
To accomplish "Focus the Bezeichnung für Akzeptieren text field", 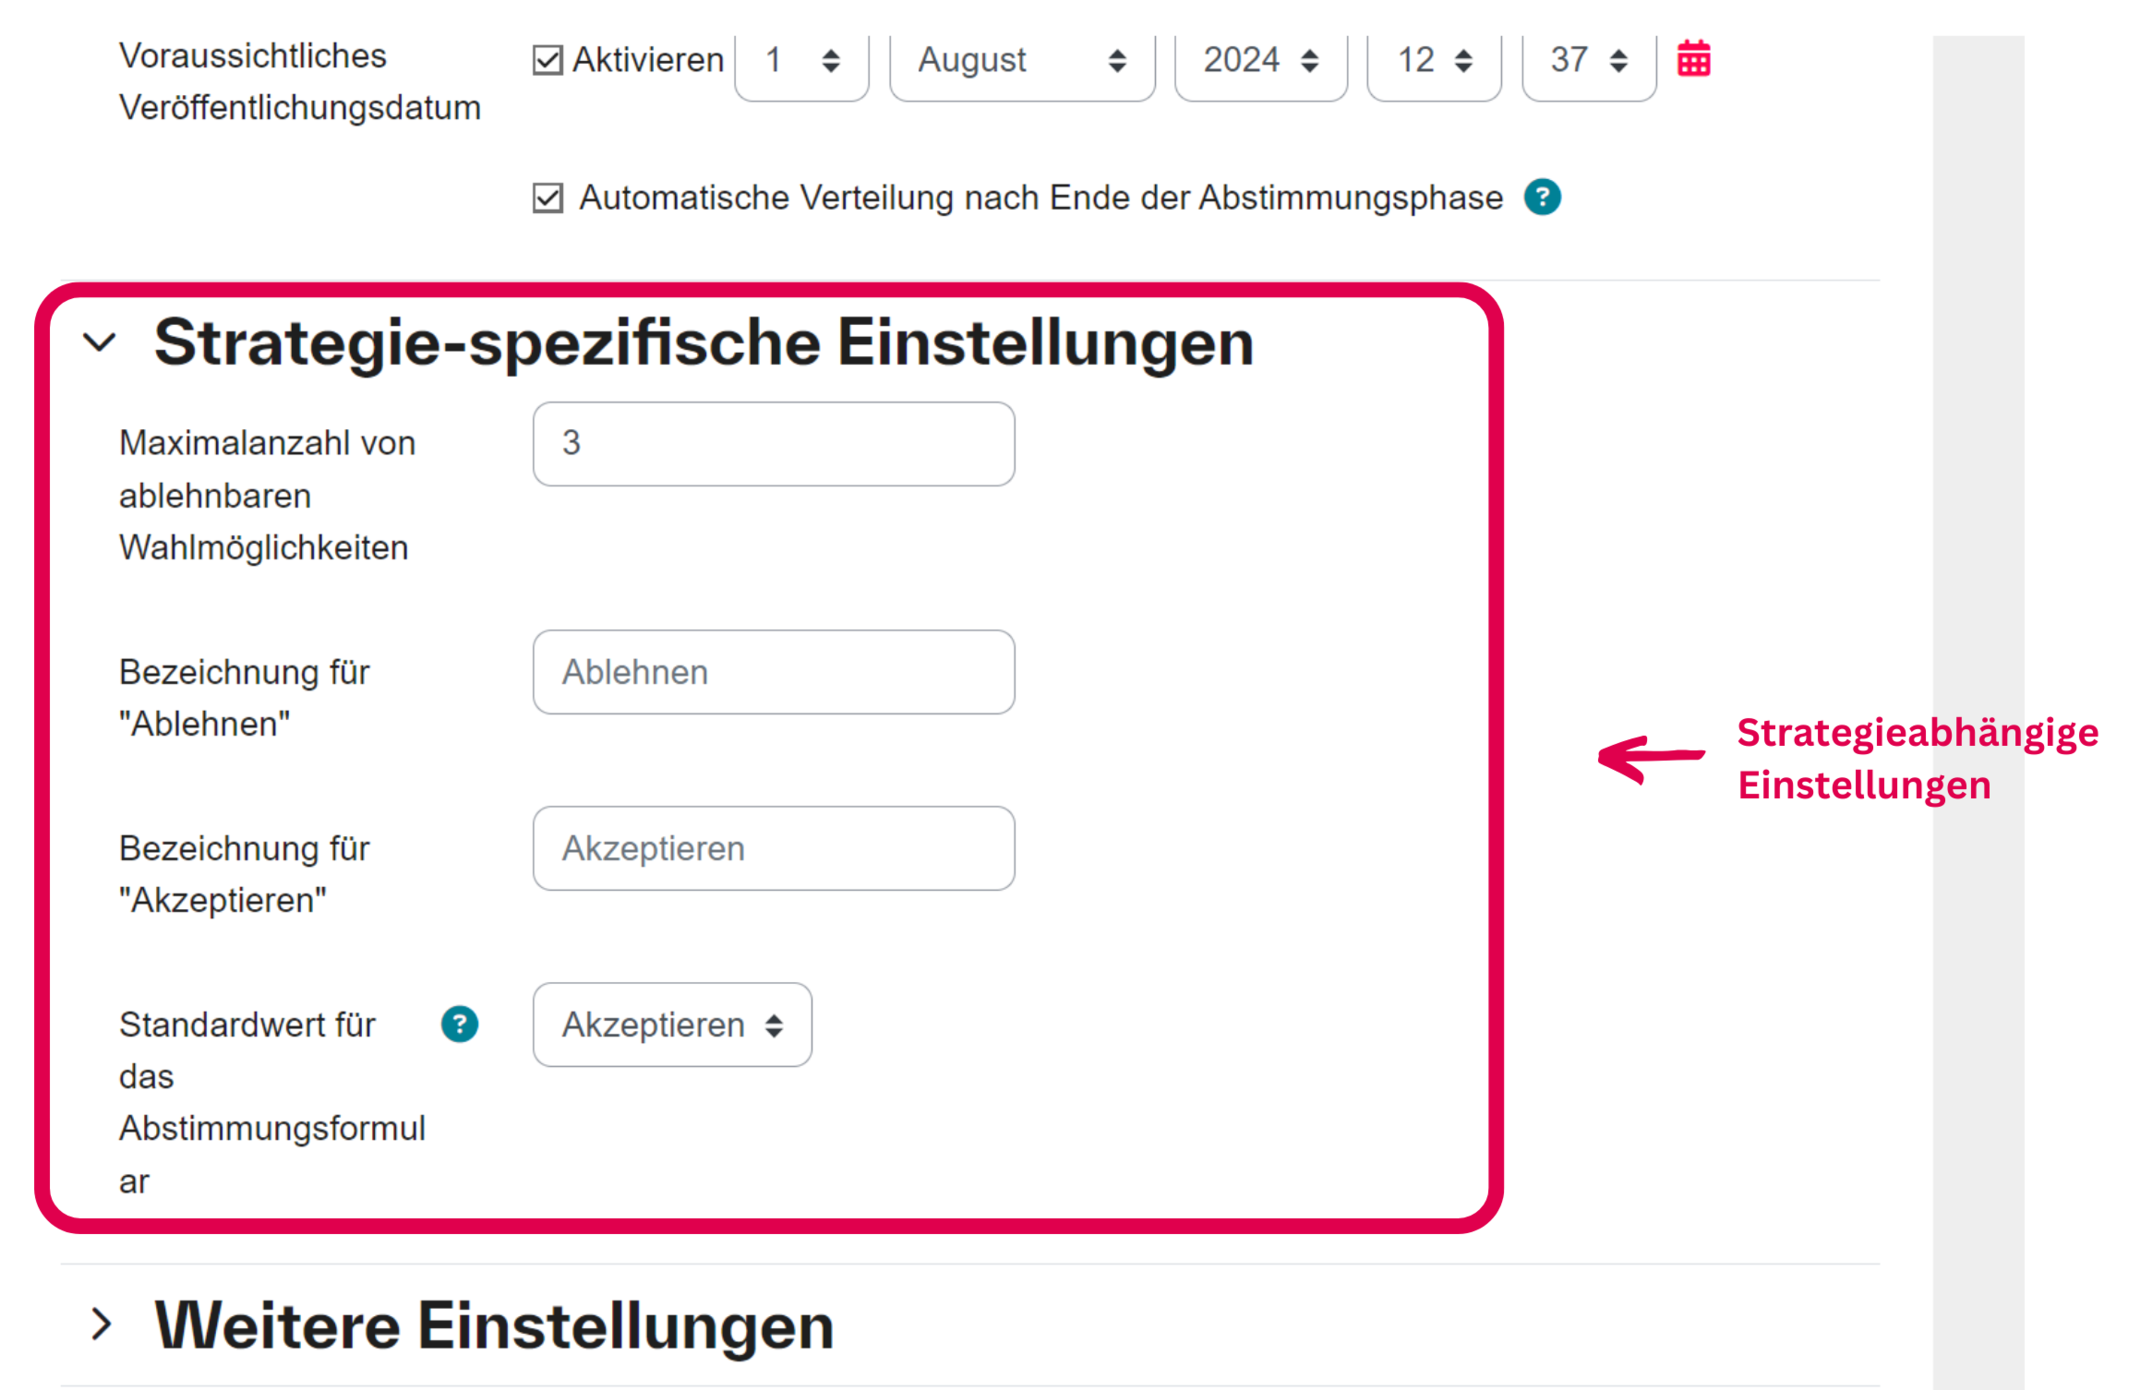I will pos(773,848).
